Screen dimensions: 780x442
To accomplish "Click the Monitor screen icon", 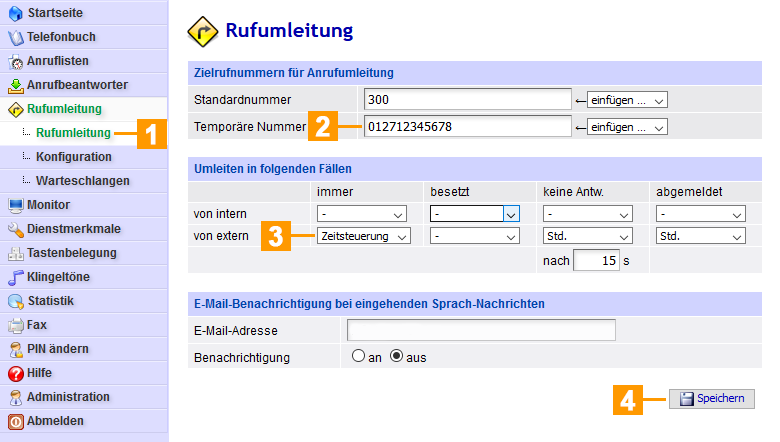I will pos(15,206).
